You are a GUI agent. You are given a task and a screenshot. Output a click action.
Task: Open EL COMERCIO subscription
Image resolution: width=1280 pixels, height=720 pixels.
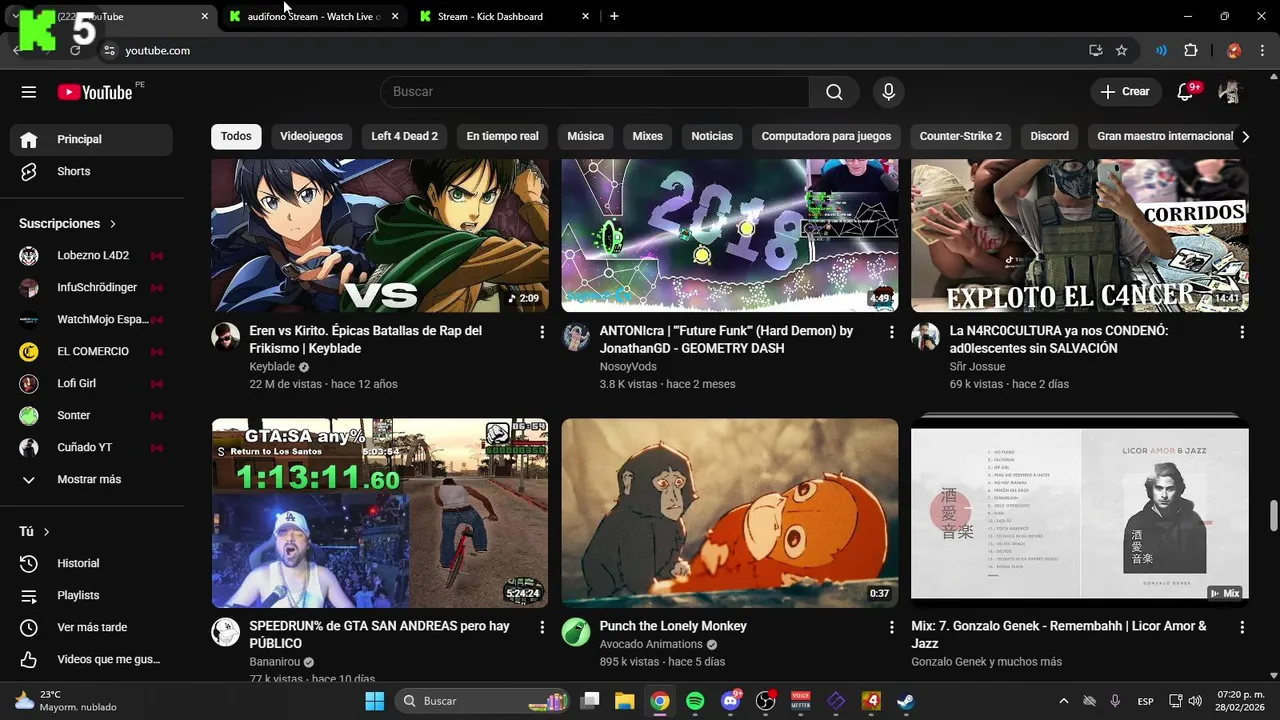pos(91,351)
